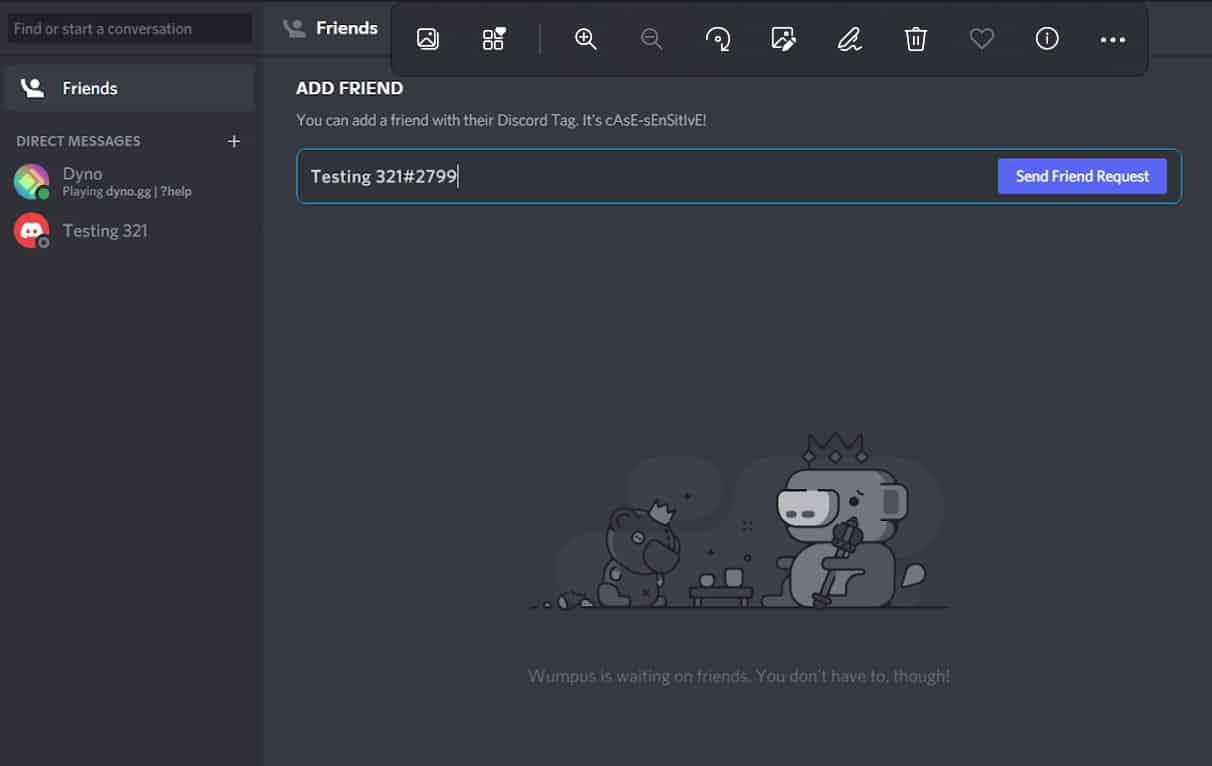Viewport: 1212px width, 766px height.
Task: Open the collections icon with the heart
Action: [x=494, y=39]
